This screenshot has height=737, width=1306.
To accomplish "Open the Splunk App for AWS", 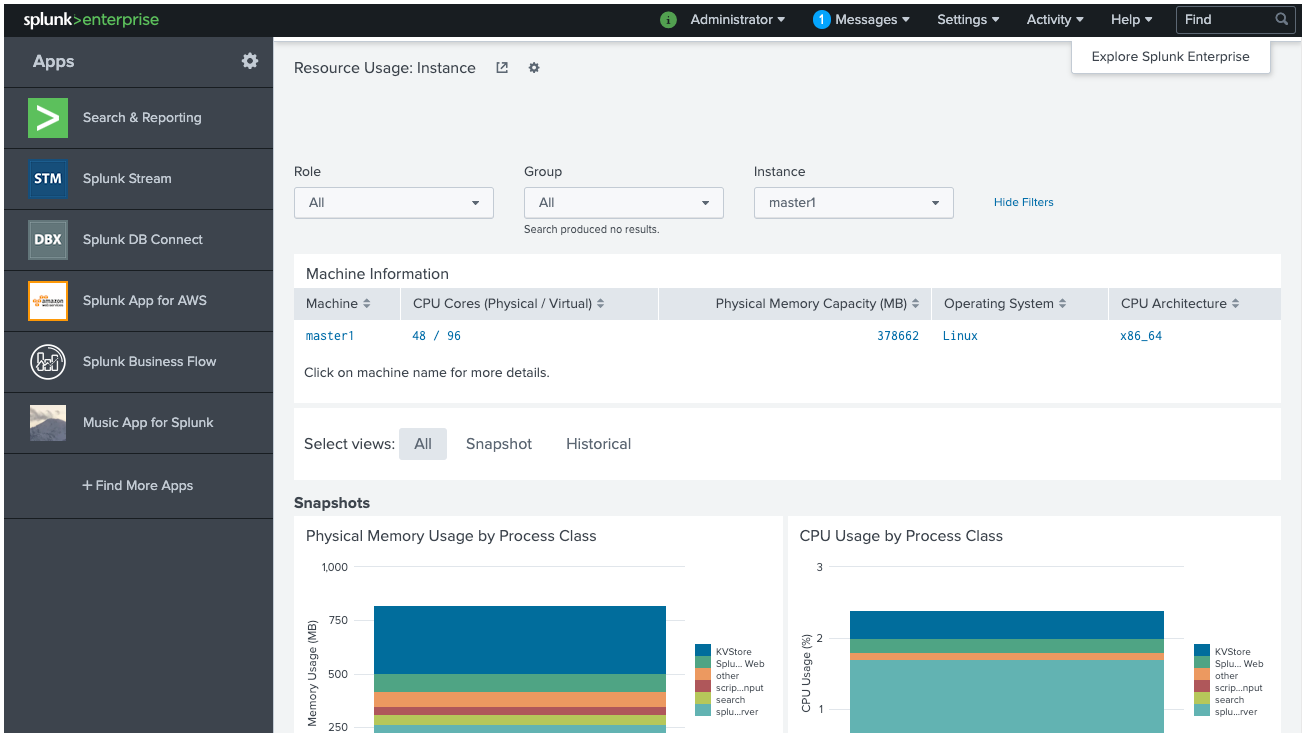I will click(145, 300).
